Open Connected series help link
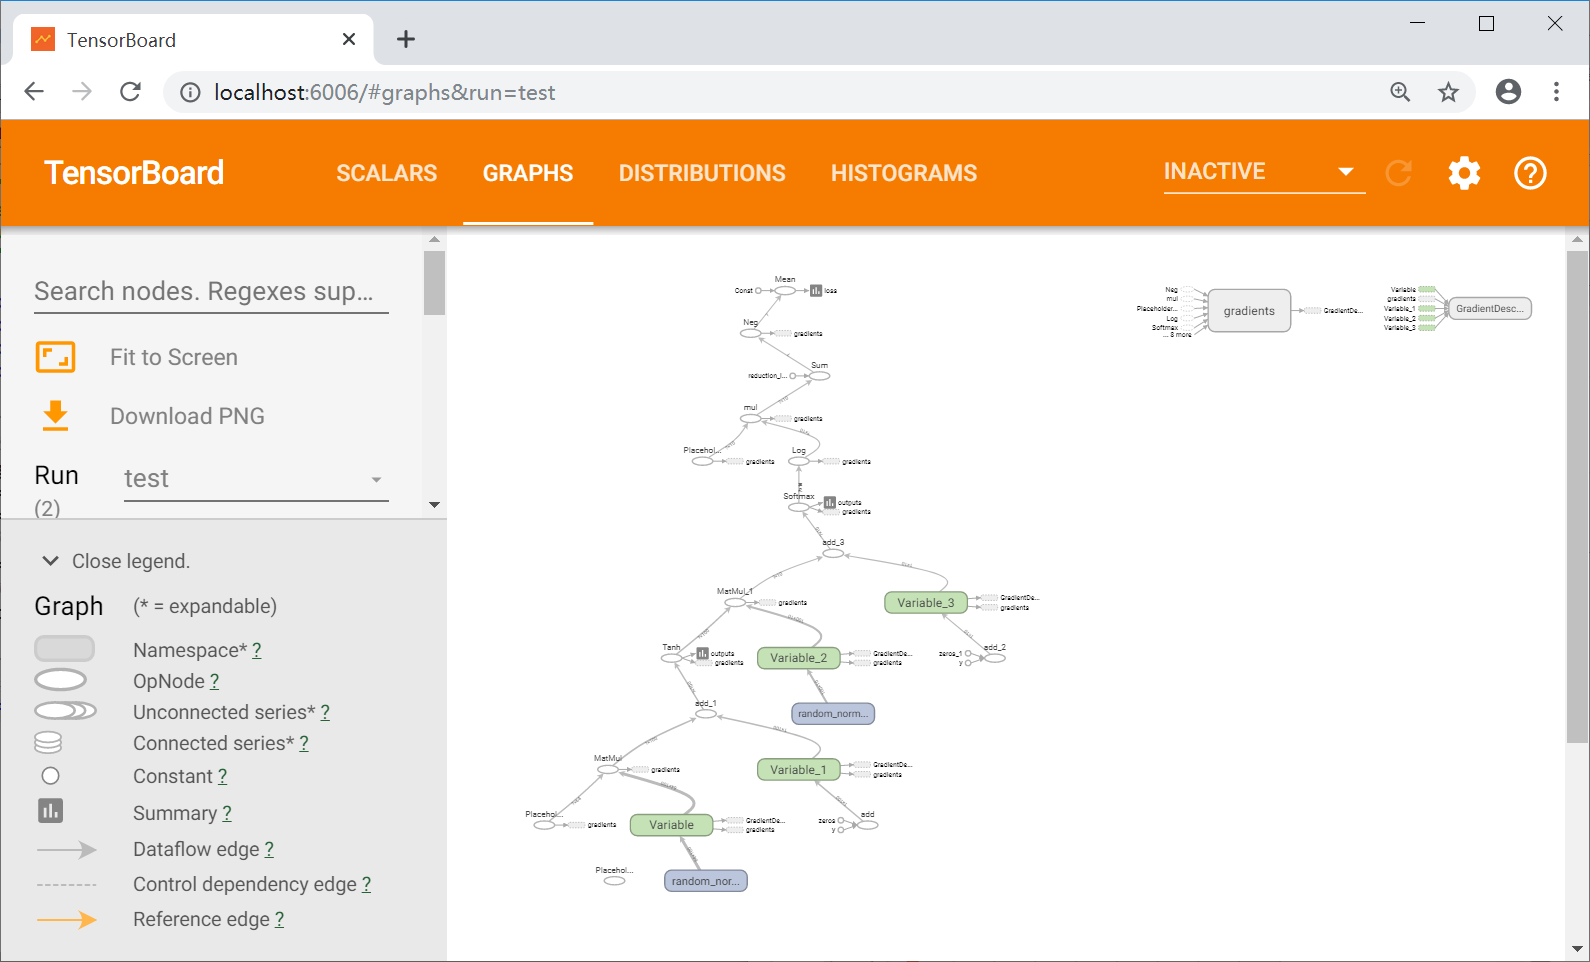1590x962 pixels. [304, 743]
